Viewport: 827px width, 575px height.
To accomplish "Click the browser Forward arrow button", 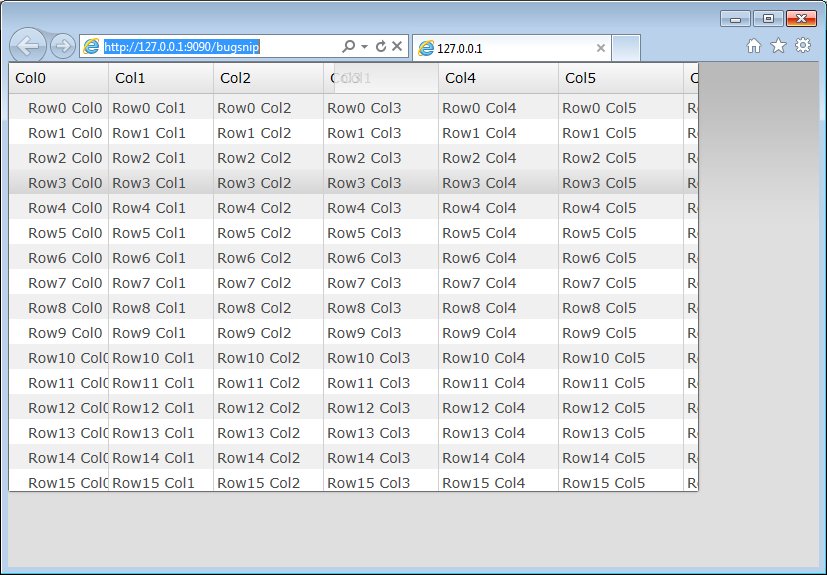I will [x=62, y=46].
